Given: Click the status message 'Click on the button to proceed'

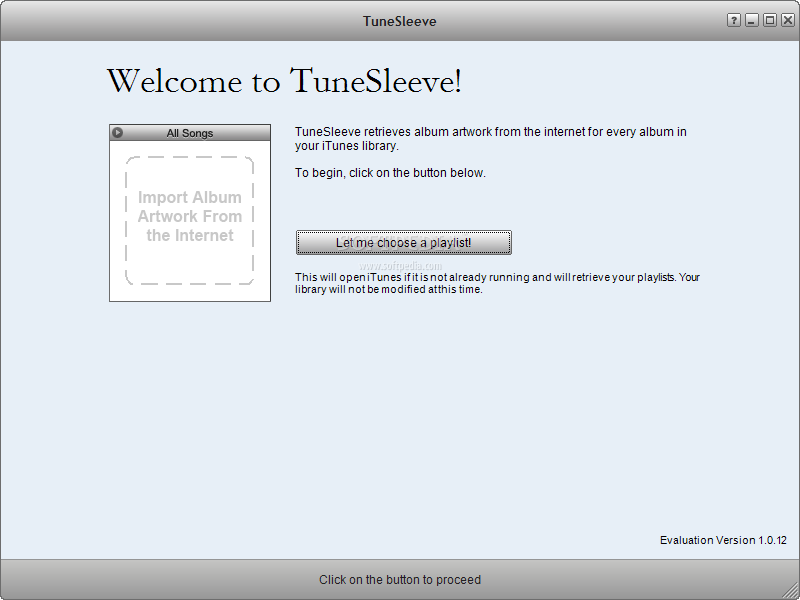Looking at the screenshot, I should (399, 580).
